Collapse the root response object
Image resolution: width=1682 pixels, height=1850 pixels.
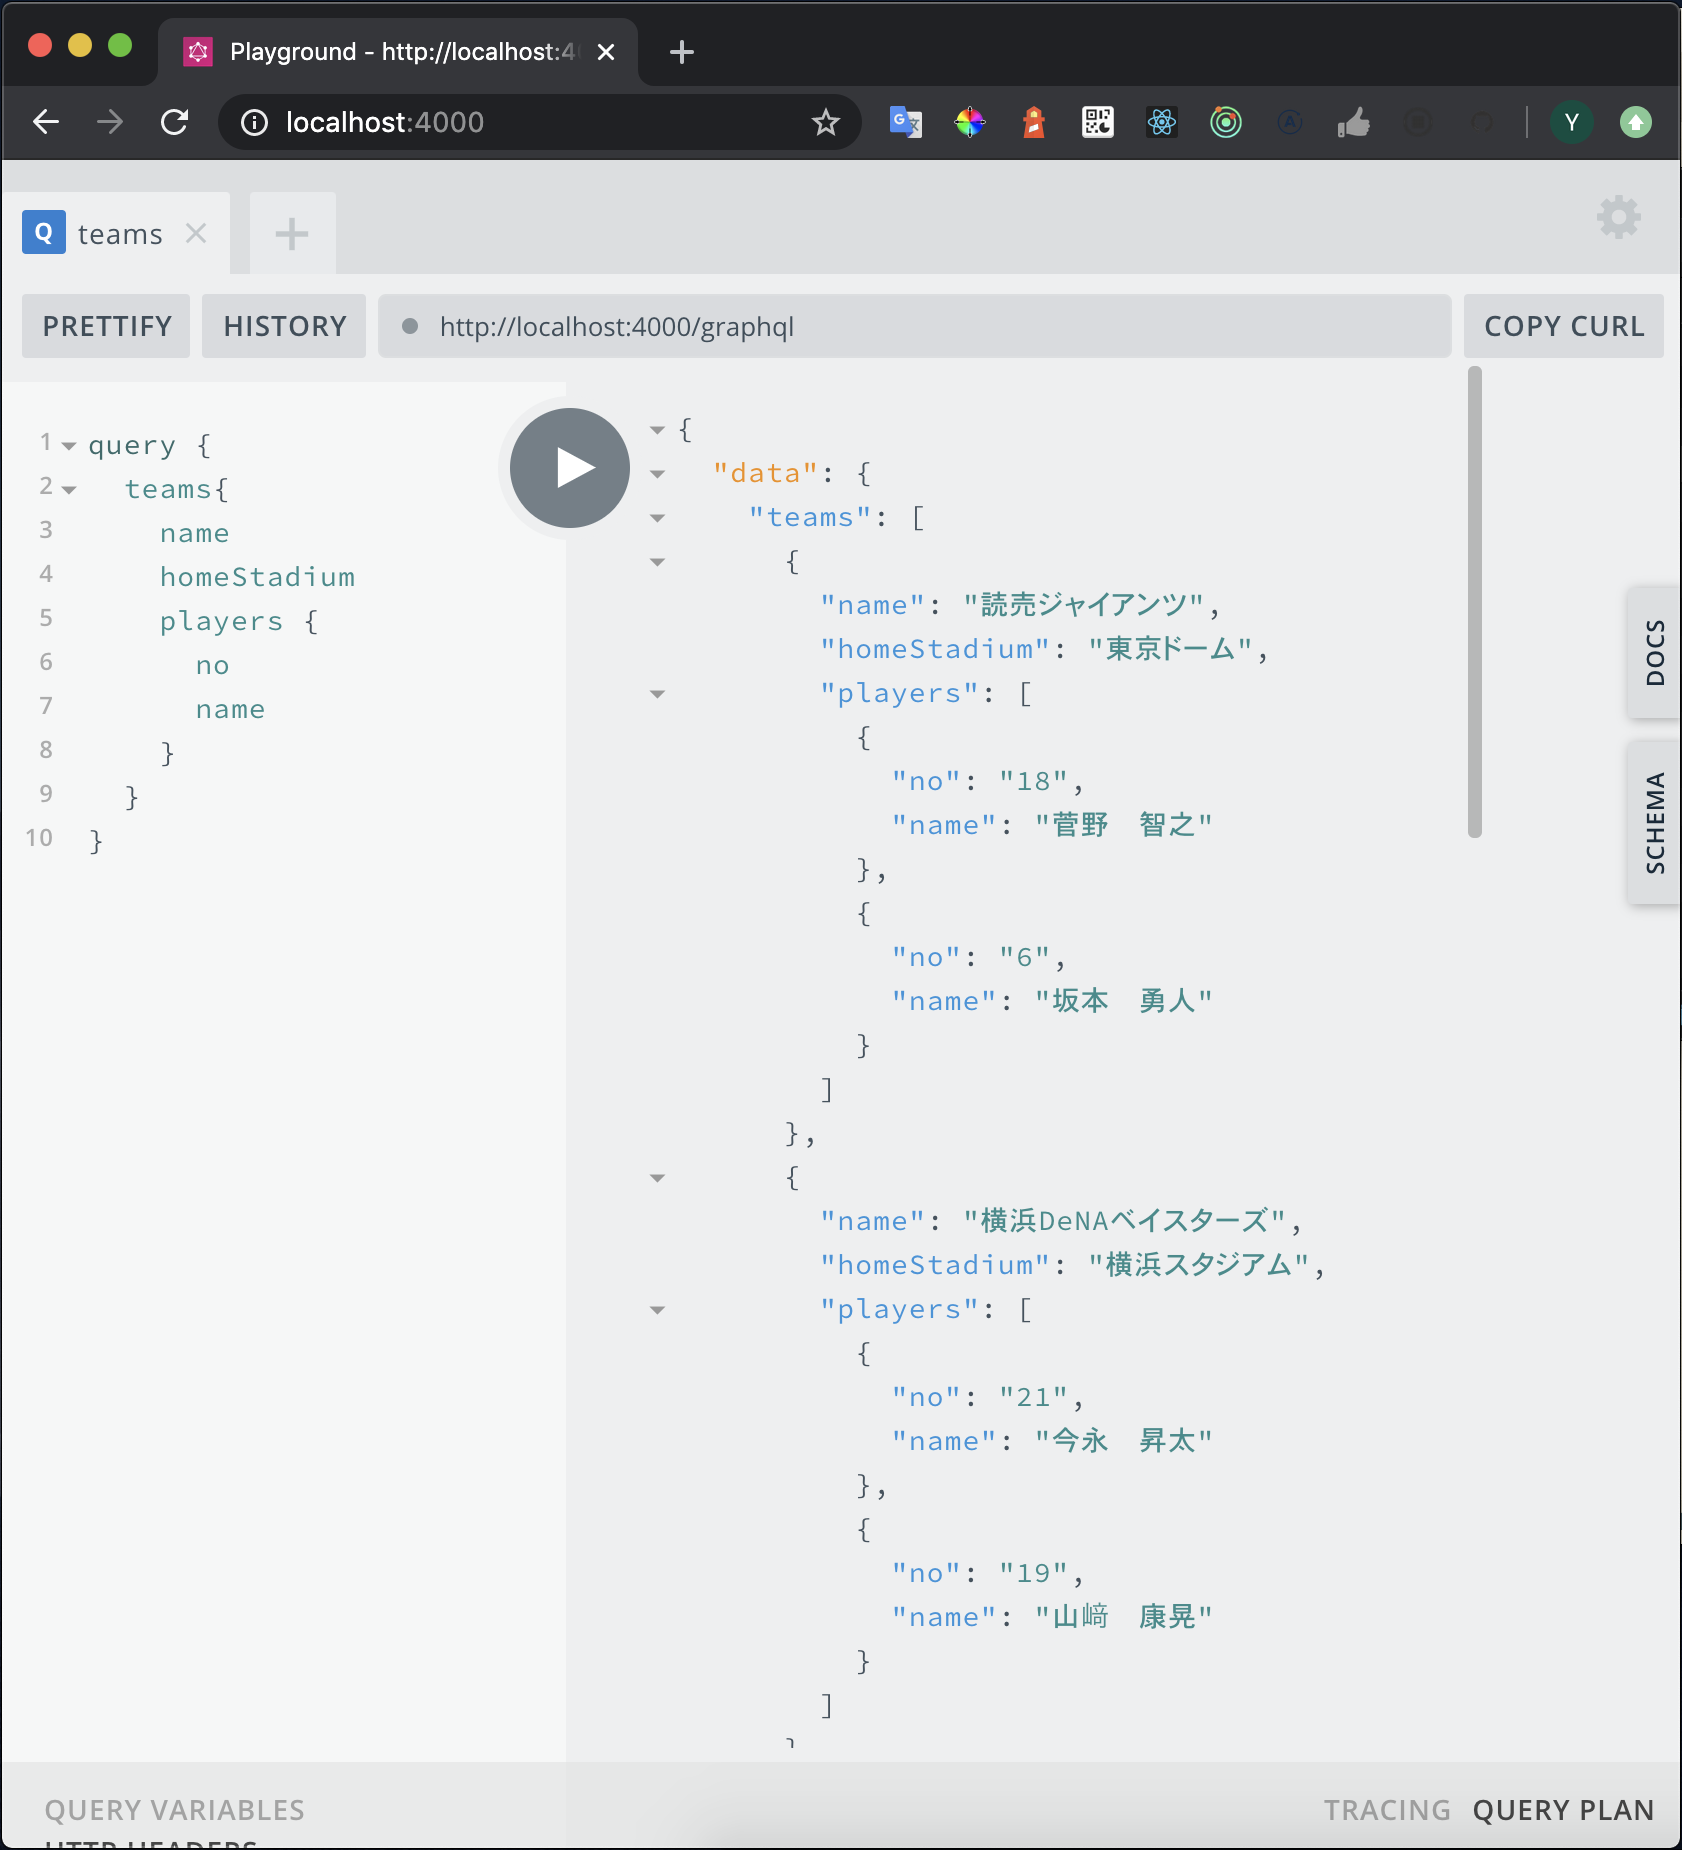[657, 430]
